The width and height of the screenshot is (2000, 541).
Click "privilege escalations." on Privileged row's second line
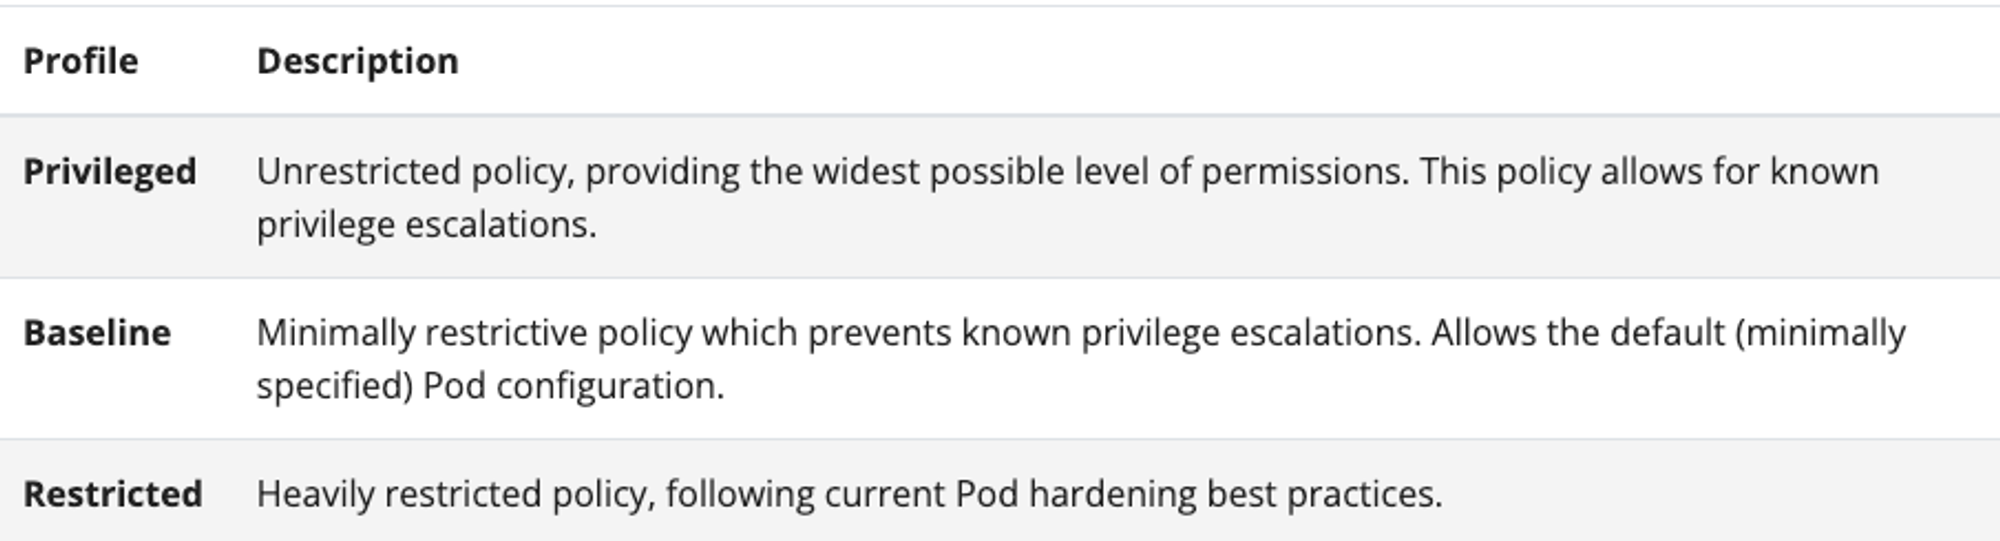coord(426,225)
